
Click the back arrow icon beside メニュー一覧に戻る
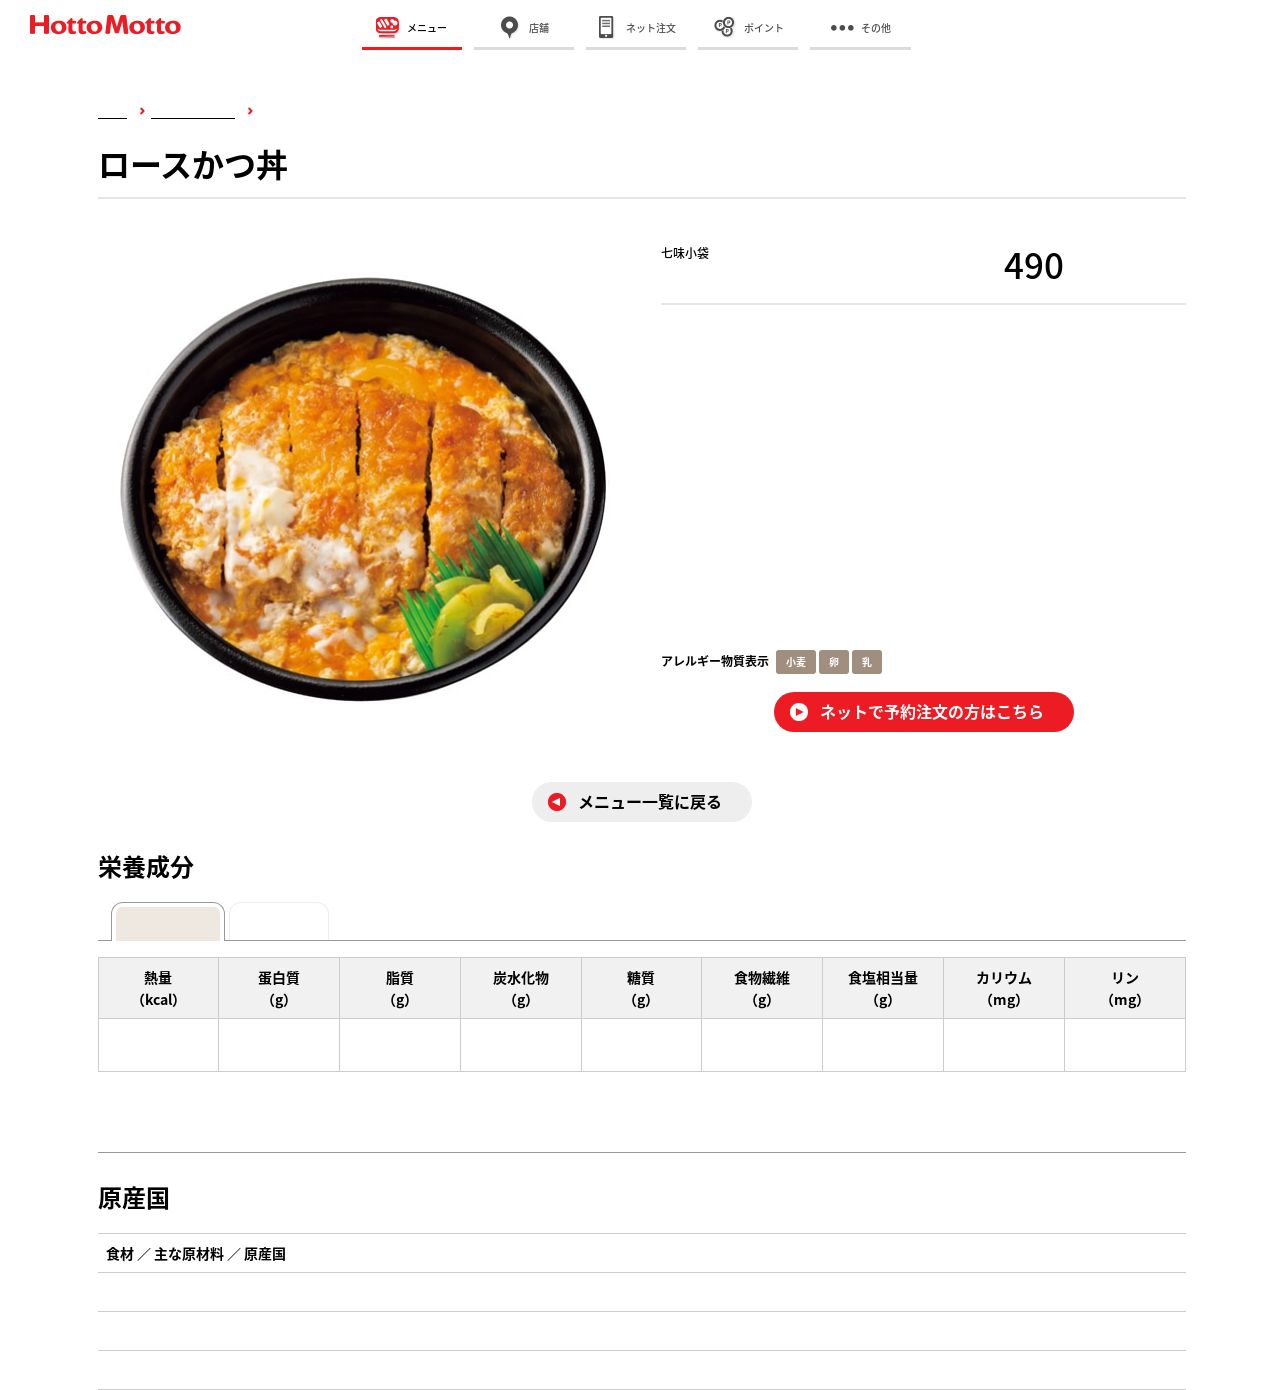[x=557, y=802]
